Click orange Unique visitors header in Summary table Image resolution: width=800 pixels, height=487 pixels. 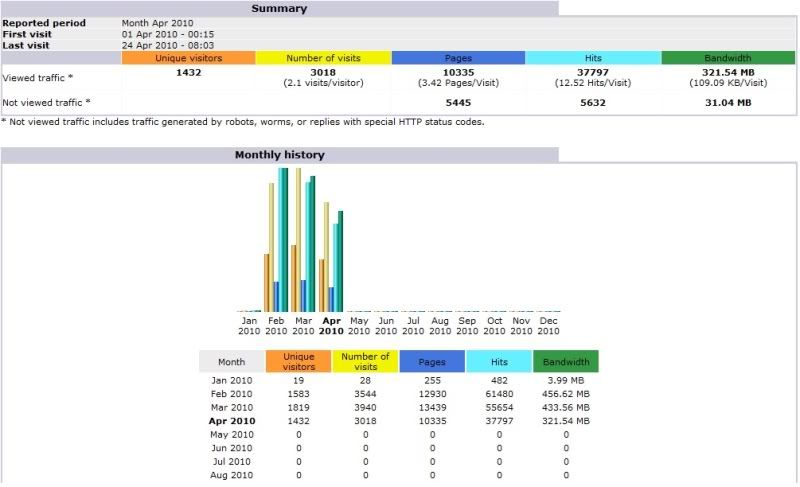point(188,58)
